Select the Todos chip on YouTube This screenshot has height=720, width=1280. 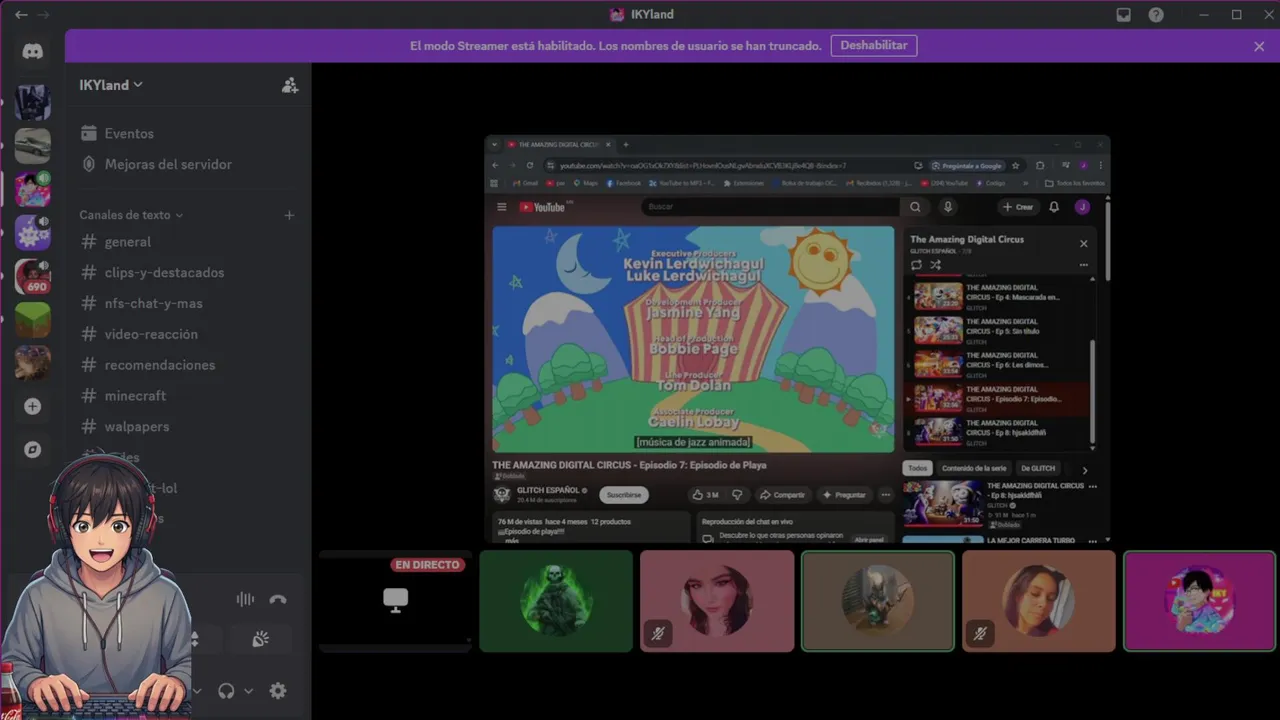tap(917, 468)
